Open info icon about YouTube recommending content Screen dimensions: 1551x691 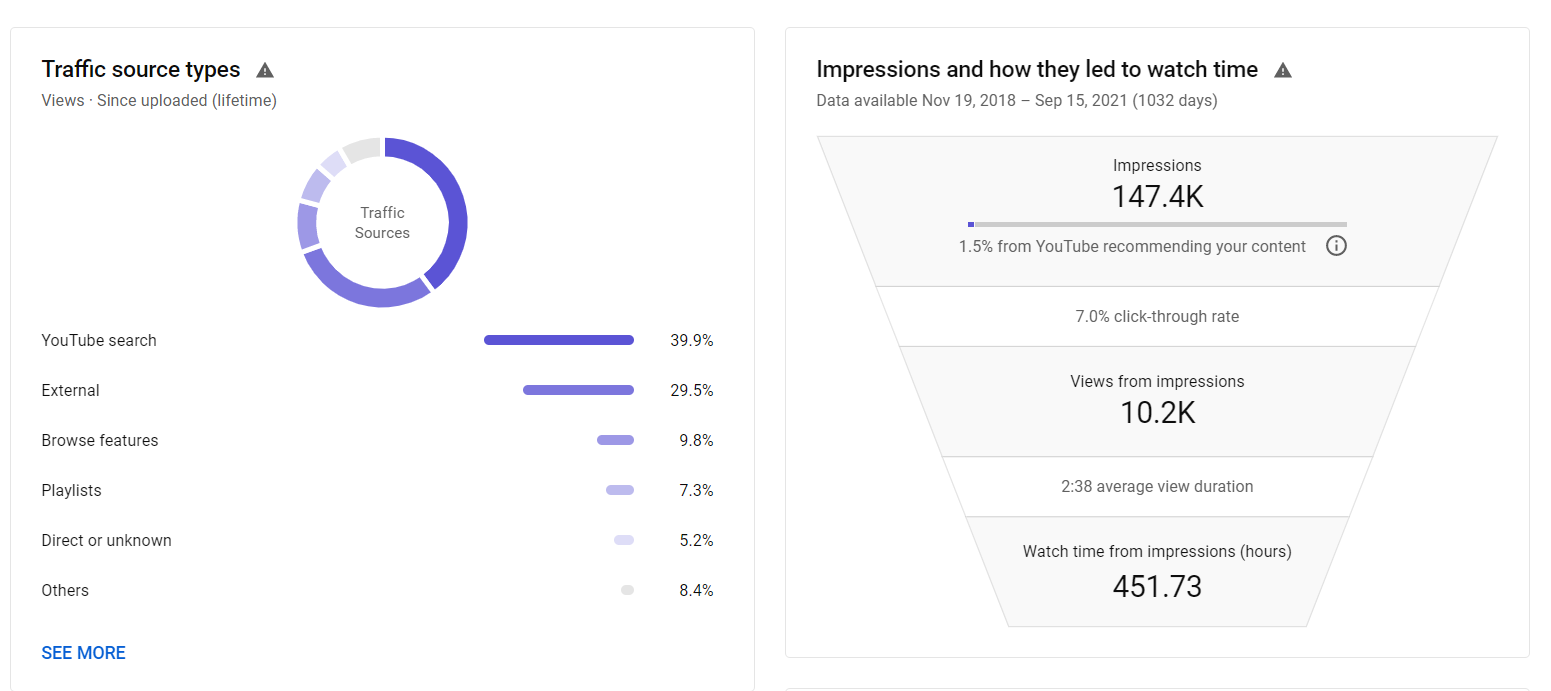pyautogui.click(x=1336, y=246)
